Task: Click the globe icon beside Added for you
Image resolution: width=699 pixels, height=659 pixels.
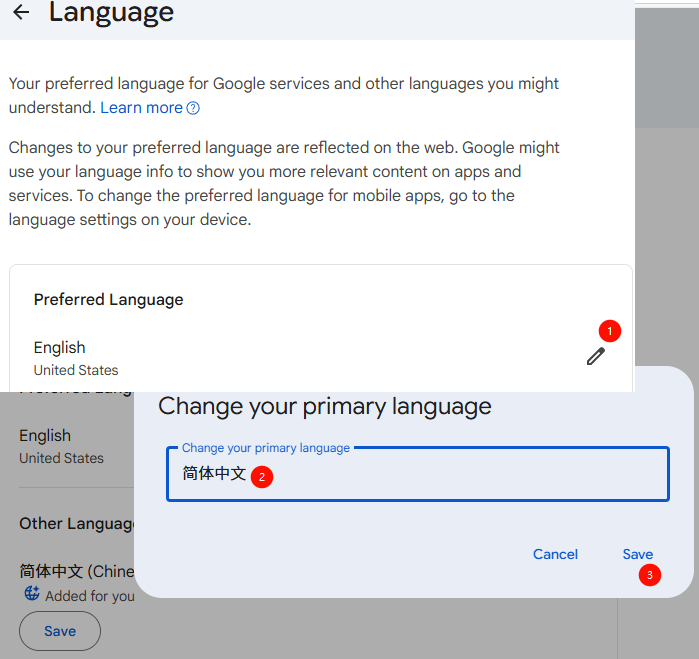Action: click(32, 594)
